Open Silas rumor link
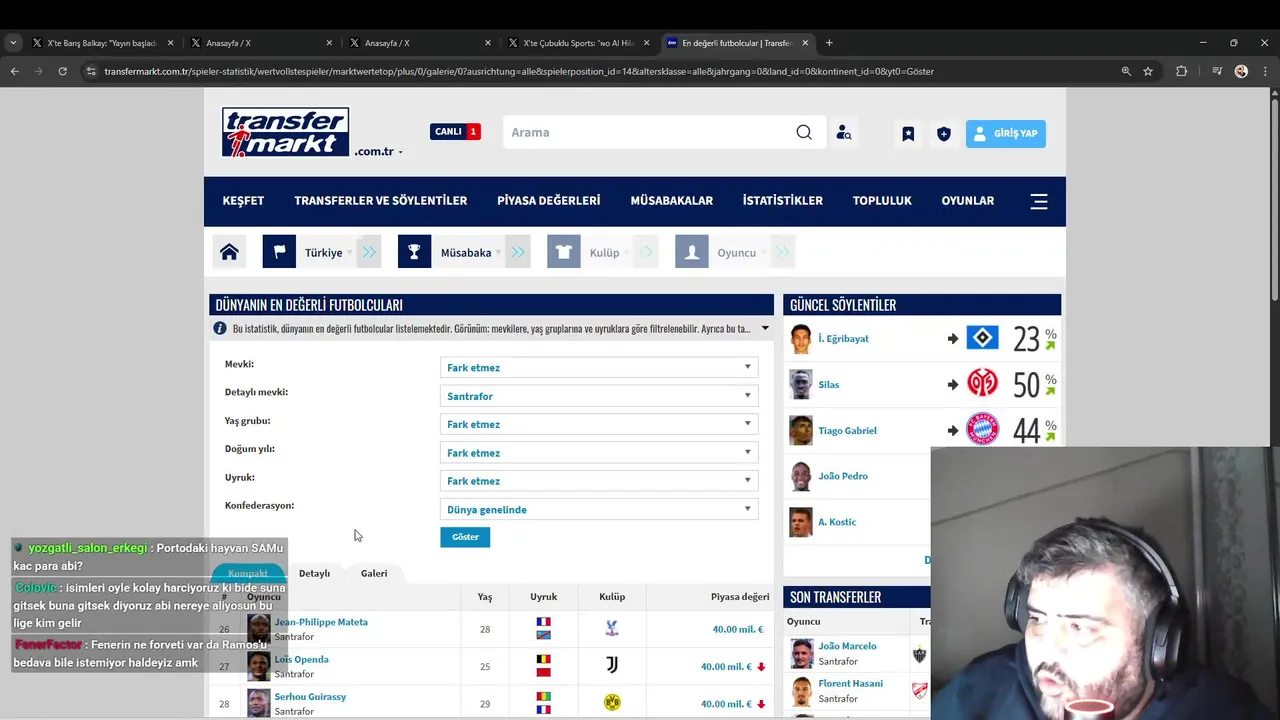This screenshot has height=720, width=1280. tap(828, 384)
